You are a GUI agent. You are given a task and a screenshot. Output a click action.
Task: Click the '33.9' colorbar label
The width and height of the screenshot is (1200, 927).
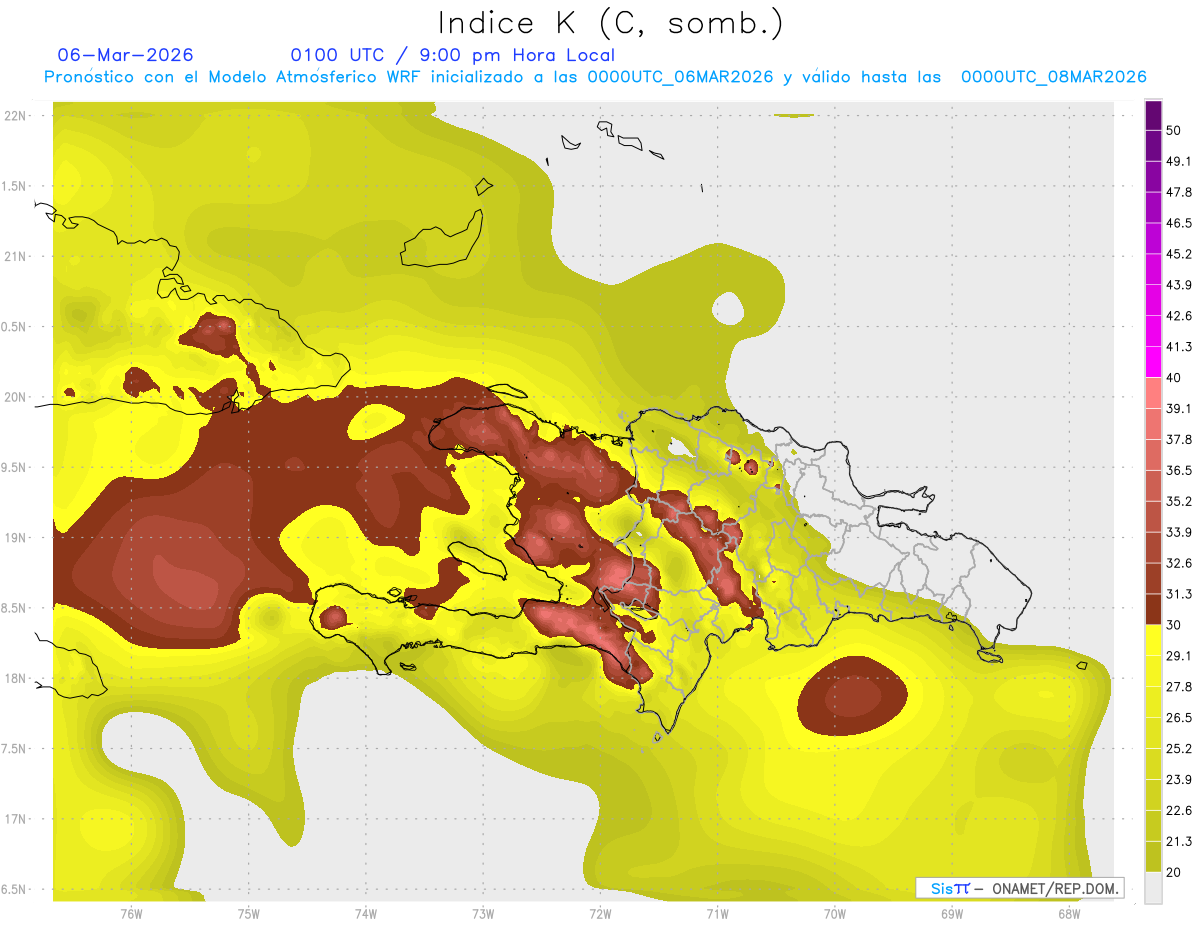tap(1179, 532)
